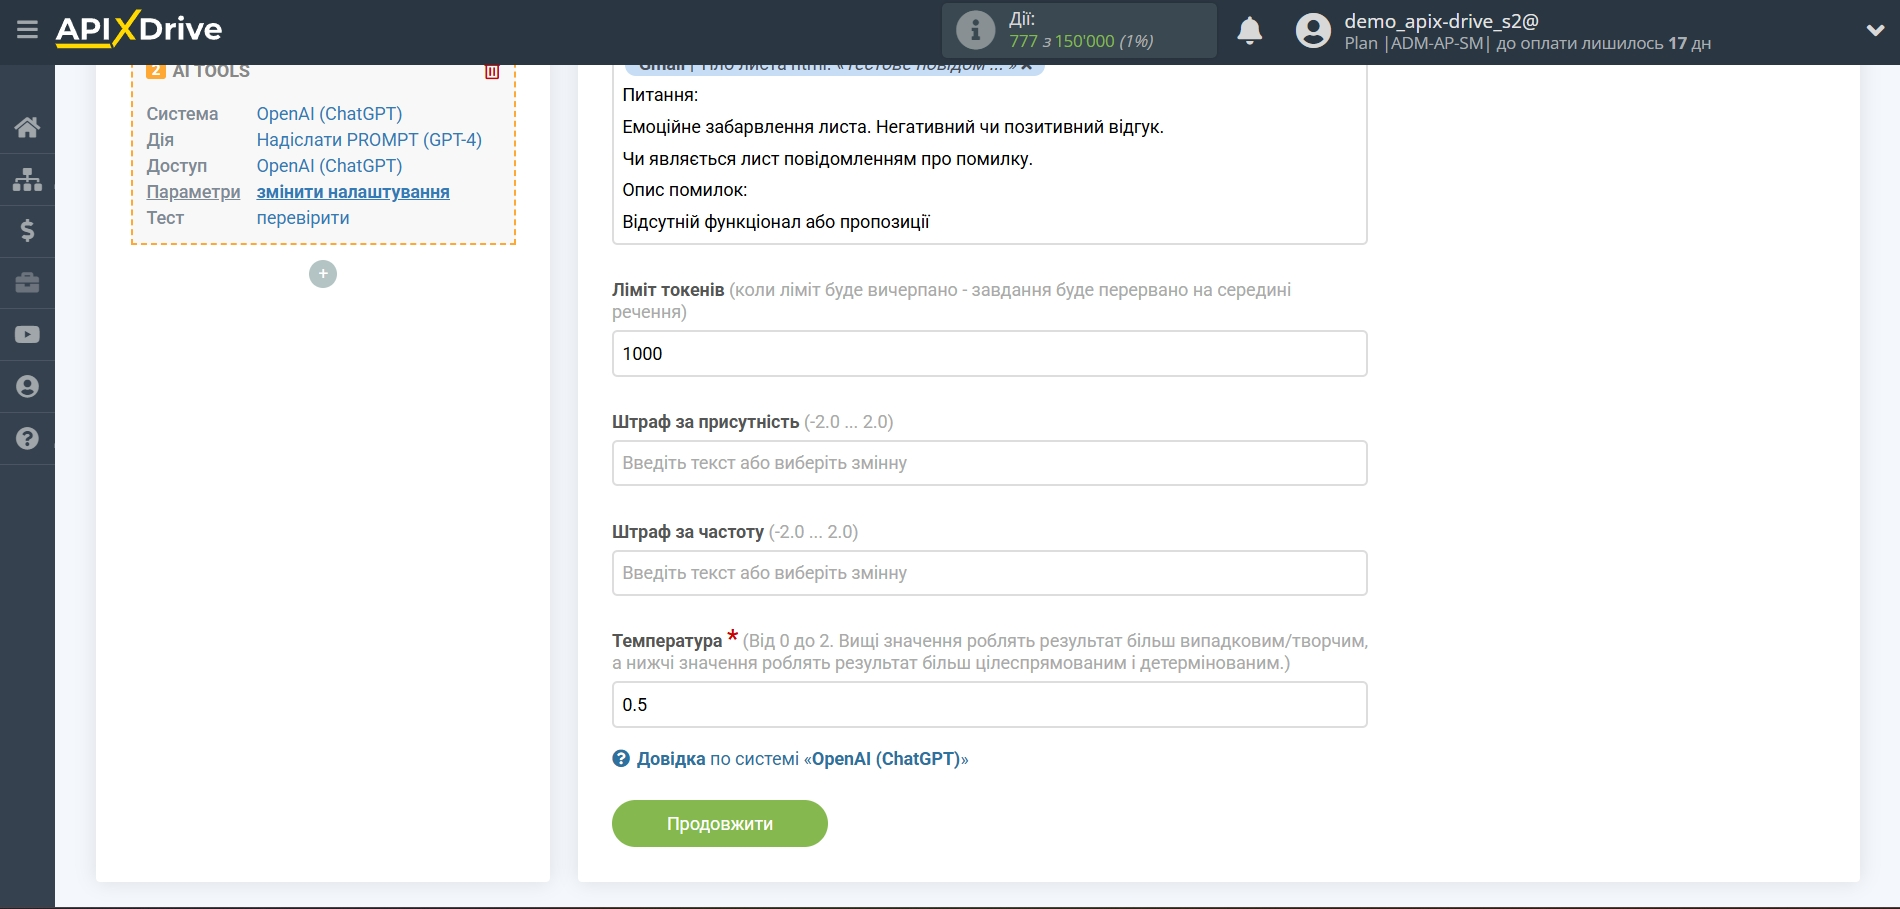
Task: Click перевірити test link
Action: [x=303, y=218]
